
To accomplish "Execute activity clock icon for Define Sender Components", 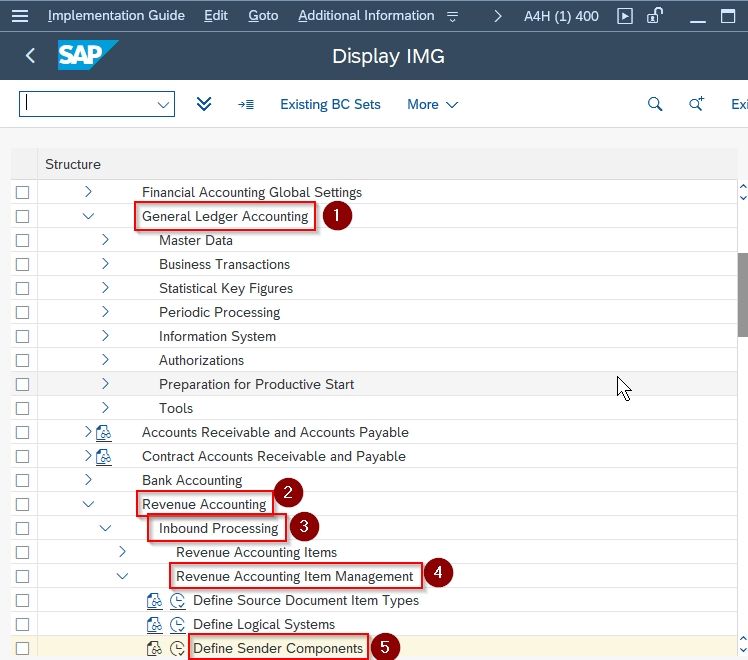I will click(x=177, y=649).
